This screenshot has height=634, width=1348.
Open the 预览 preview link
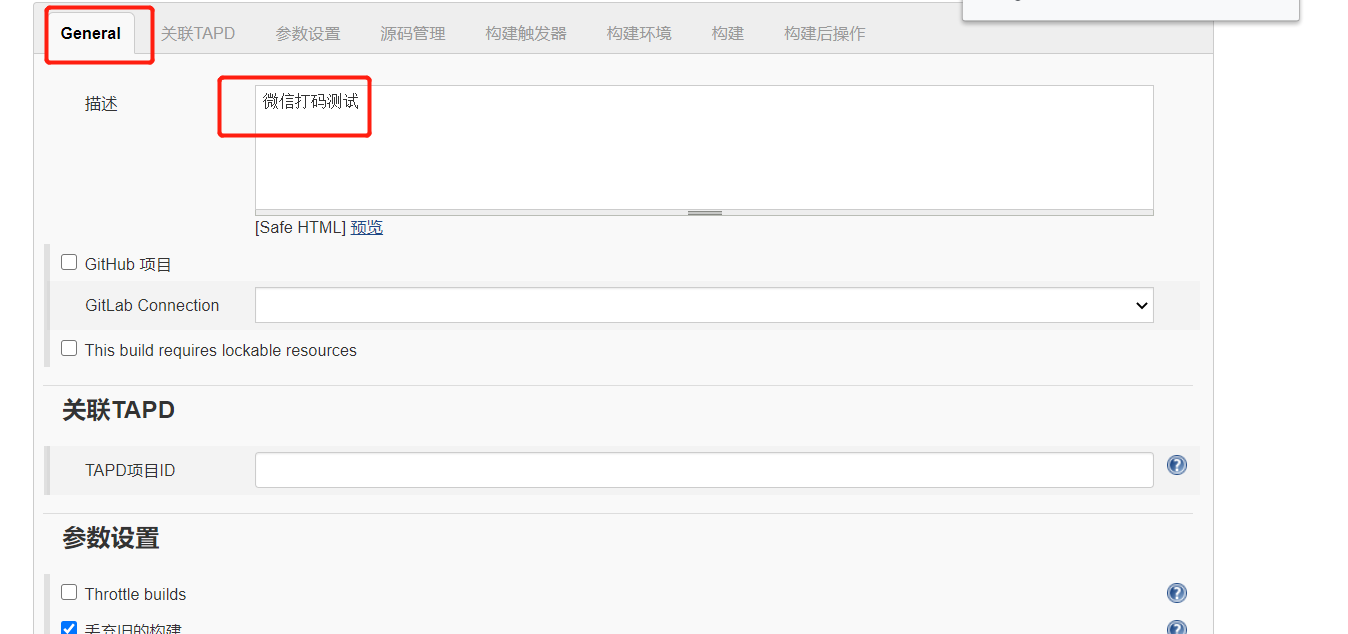pos(366,227)
